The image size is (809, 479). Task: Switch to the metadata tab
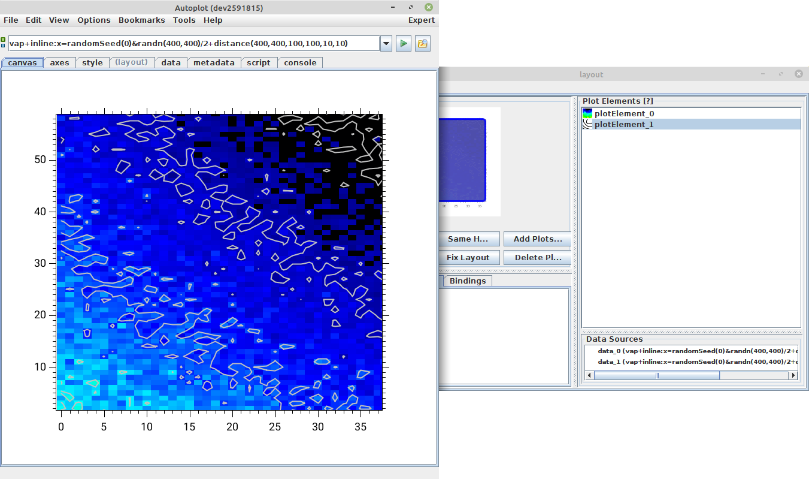pos(214,62)
